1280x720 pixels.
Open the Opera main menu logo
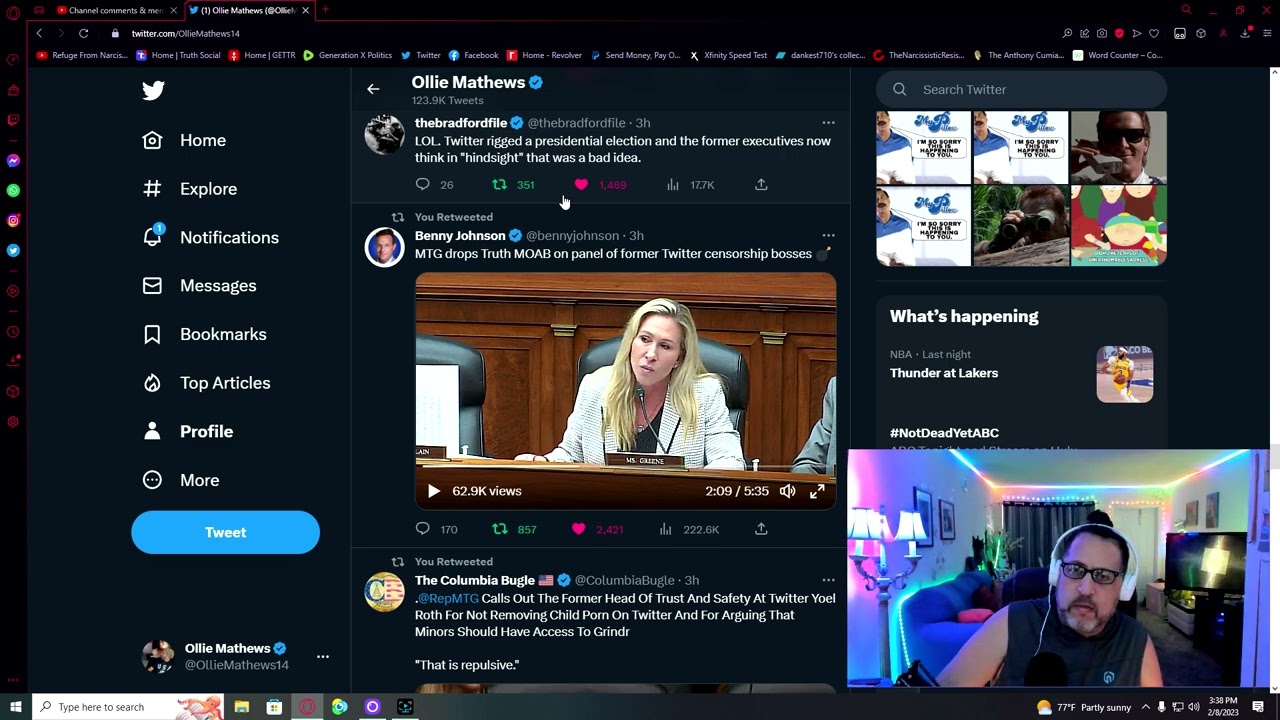click(13, 12)
